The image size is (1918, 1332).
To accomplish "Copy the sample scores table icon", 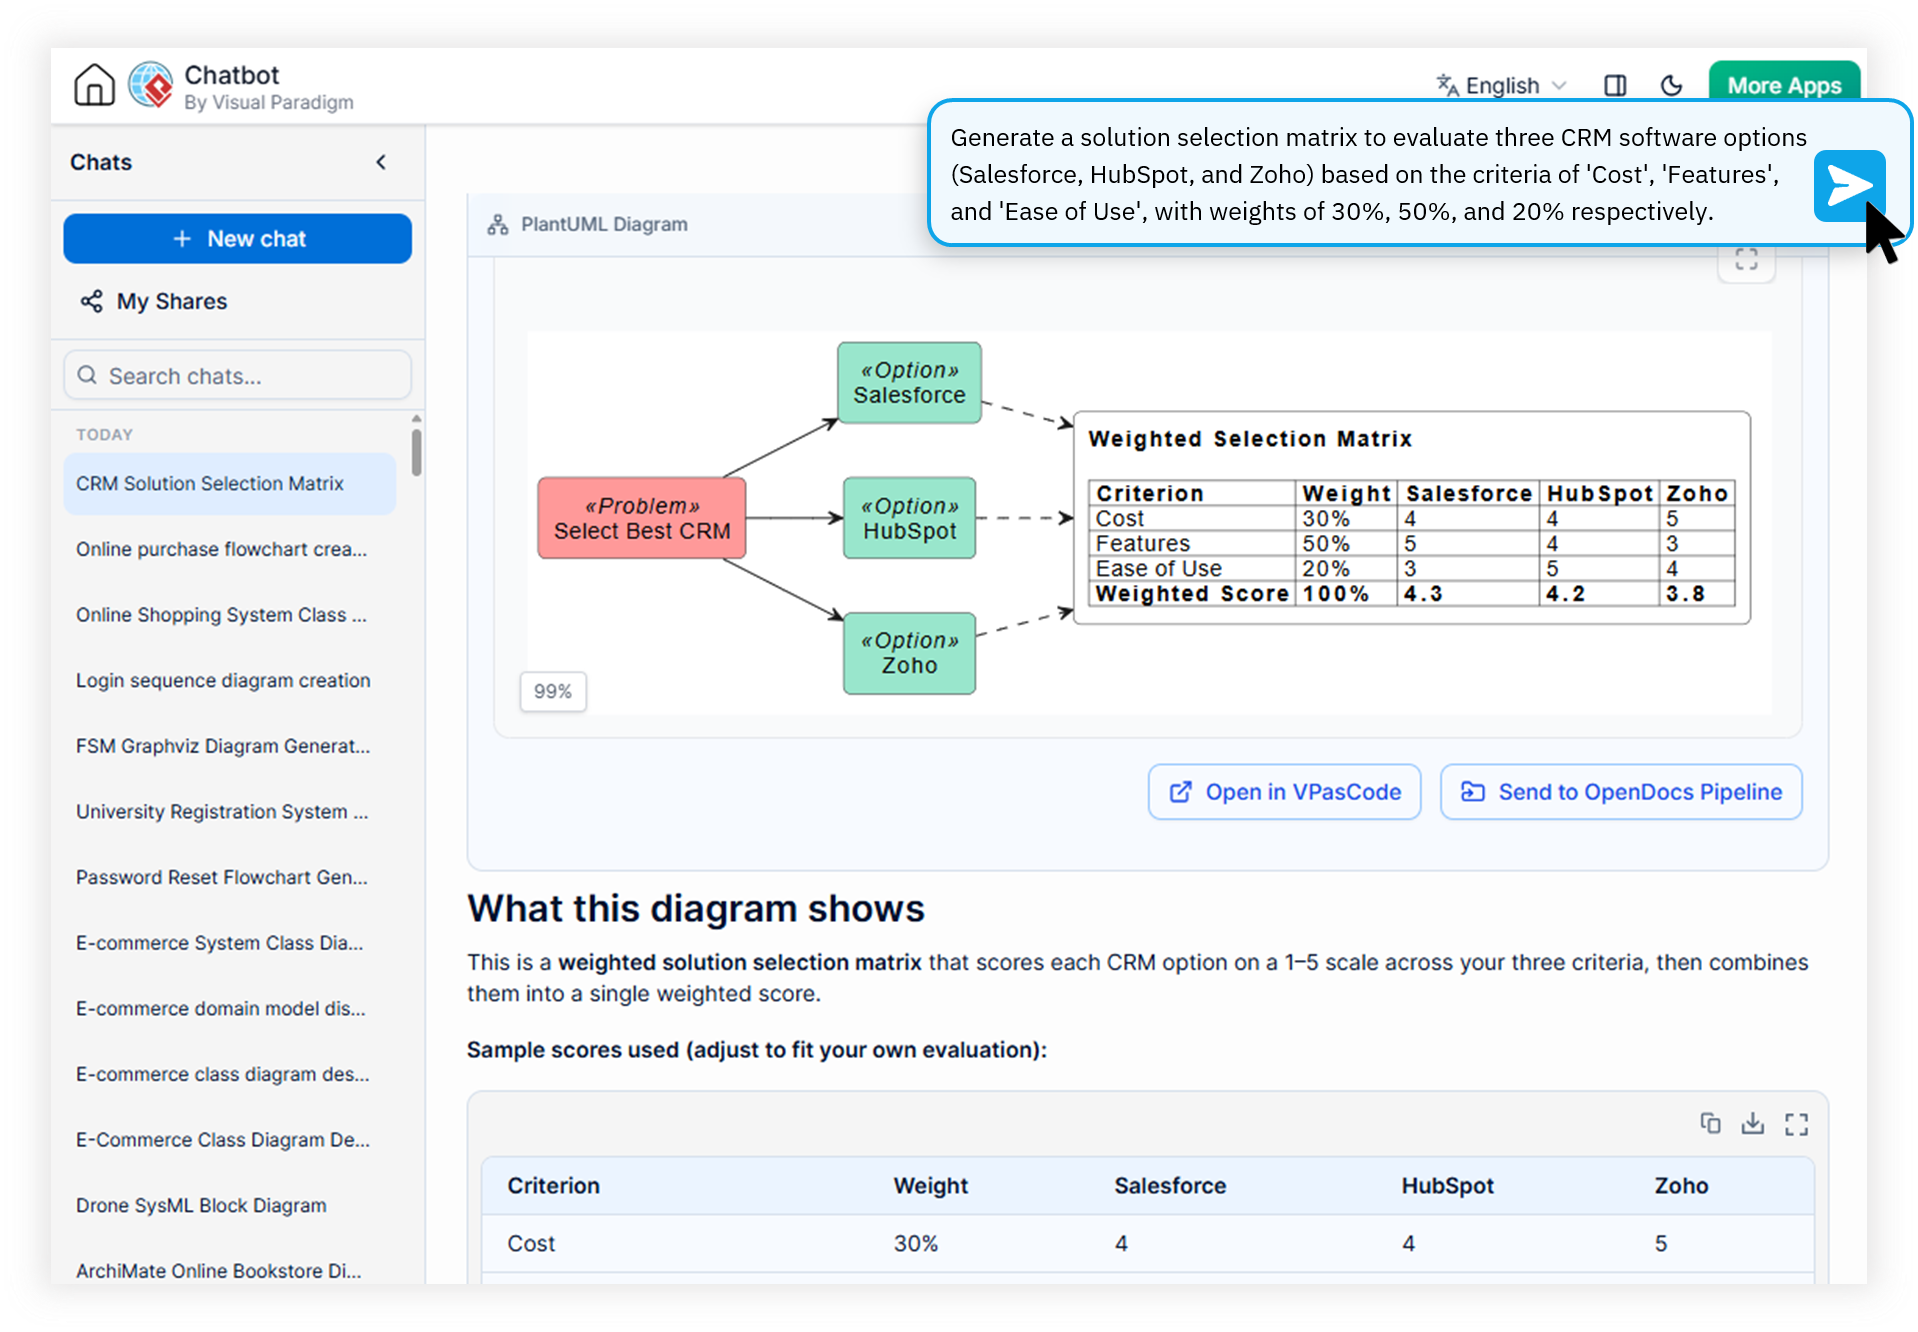I will (x=1710, y=1124).
